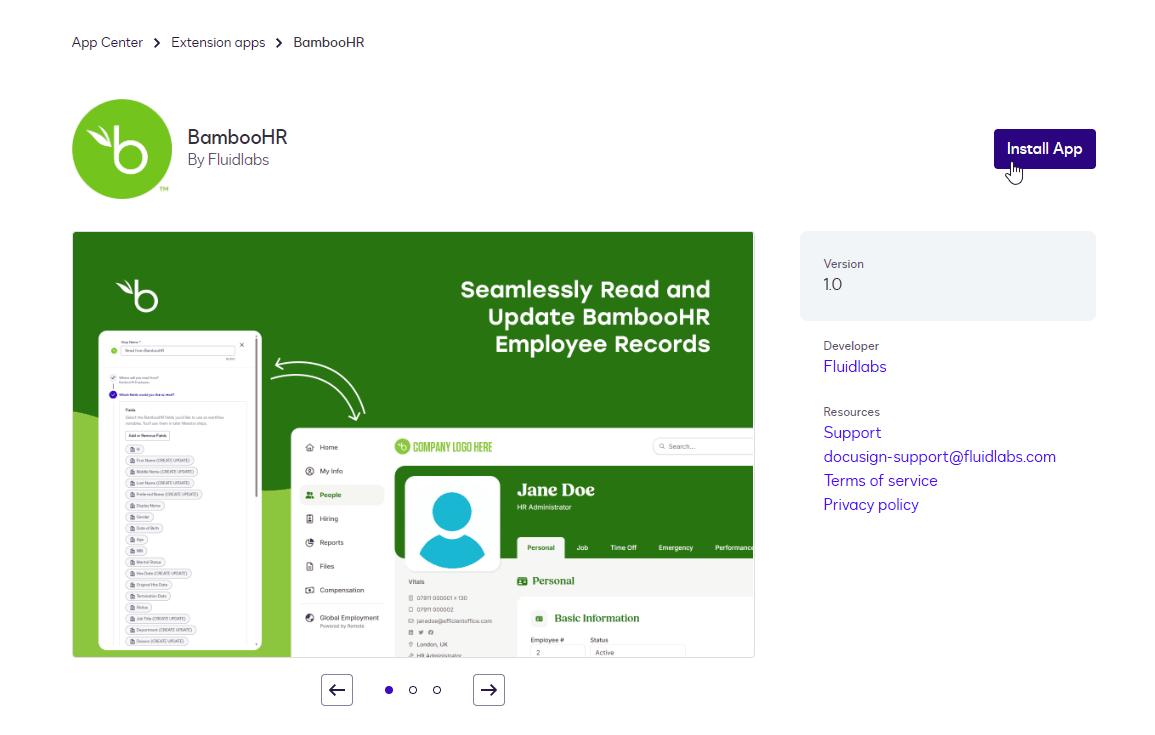Open the Support resource link
The image size is (1155, 735).
click(x=852, y=433)
